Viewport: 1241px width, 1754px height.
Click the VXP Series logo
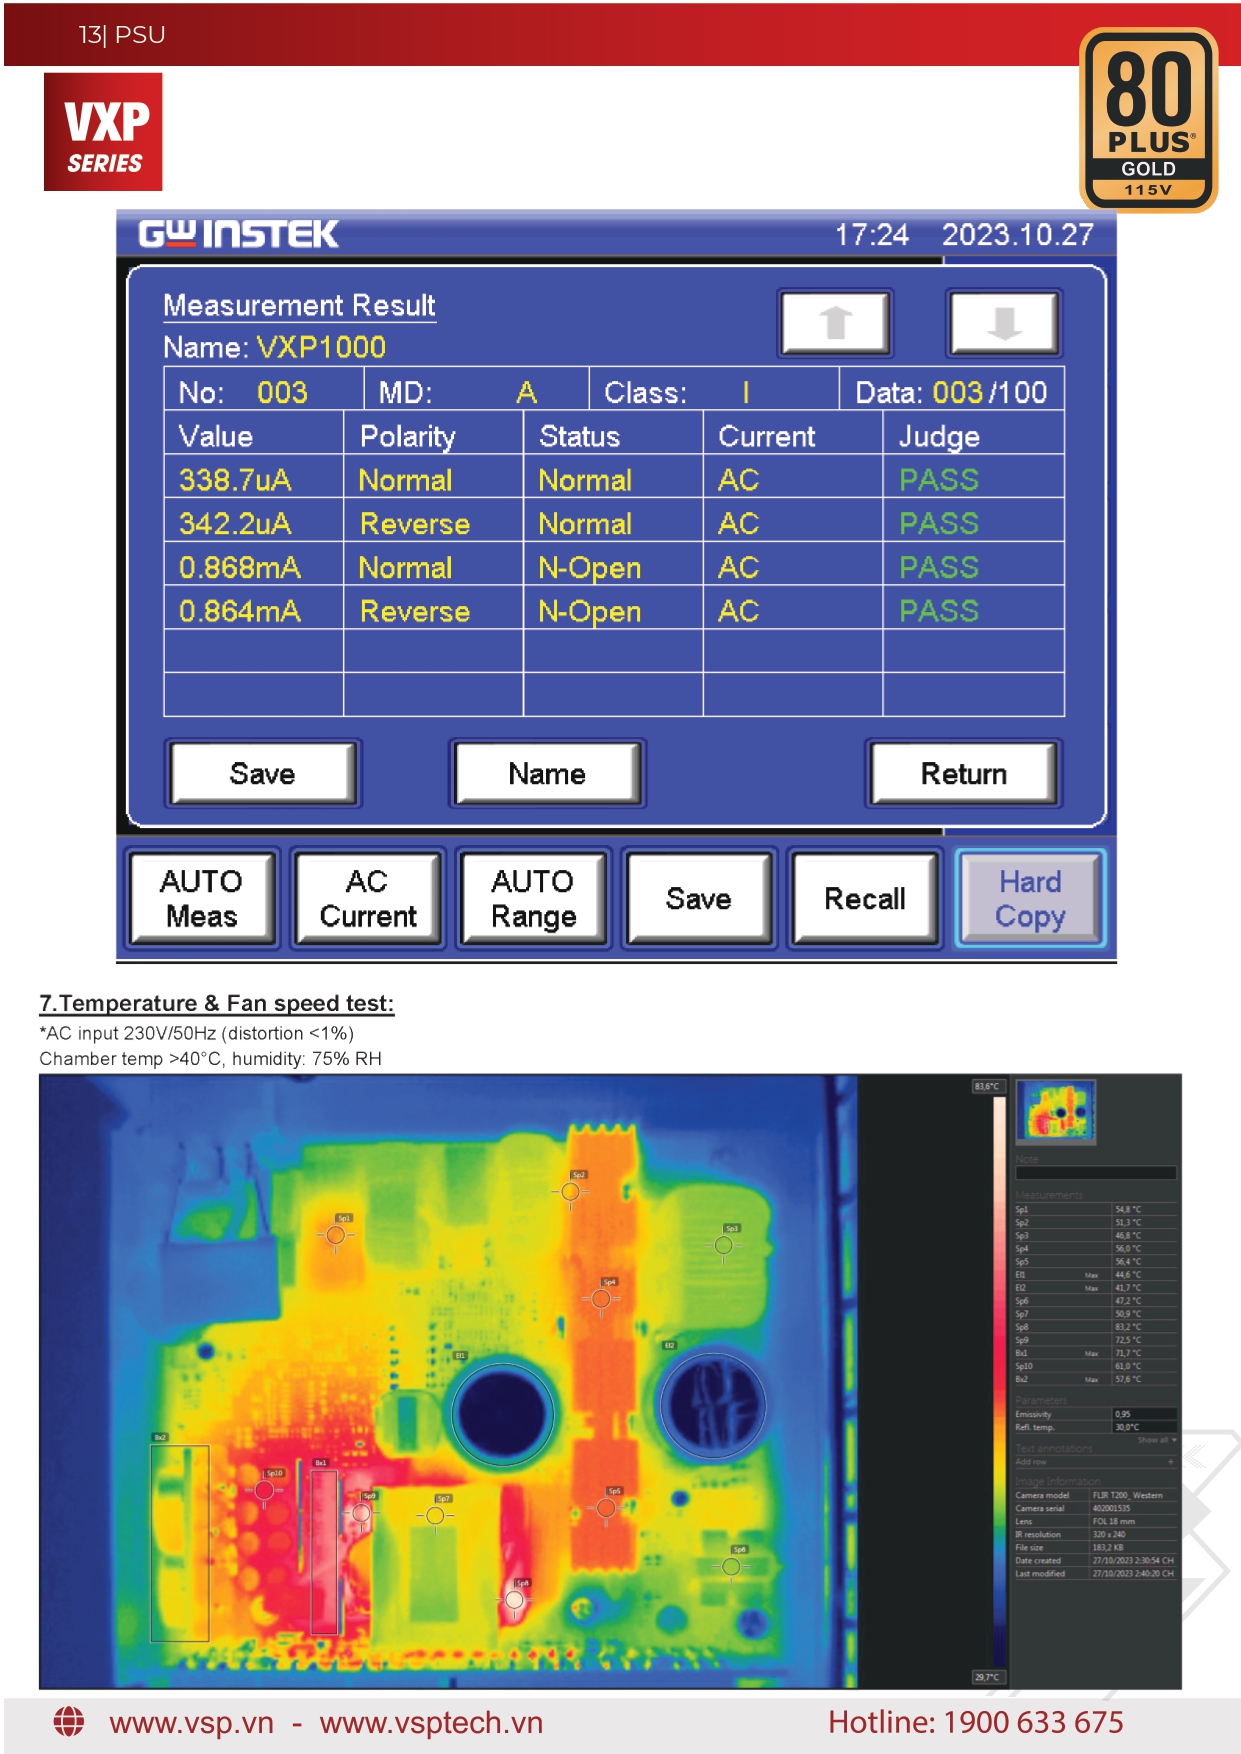point(103,132)
